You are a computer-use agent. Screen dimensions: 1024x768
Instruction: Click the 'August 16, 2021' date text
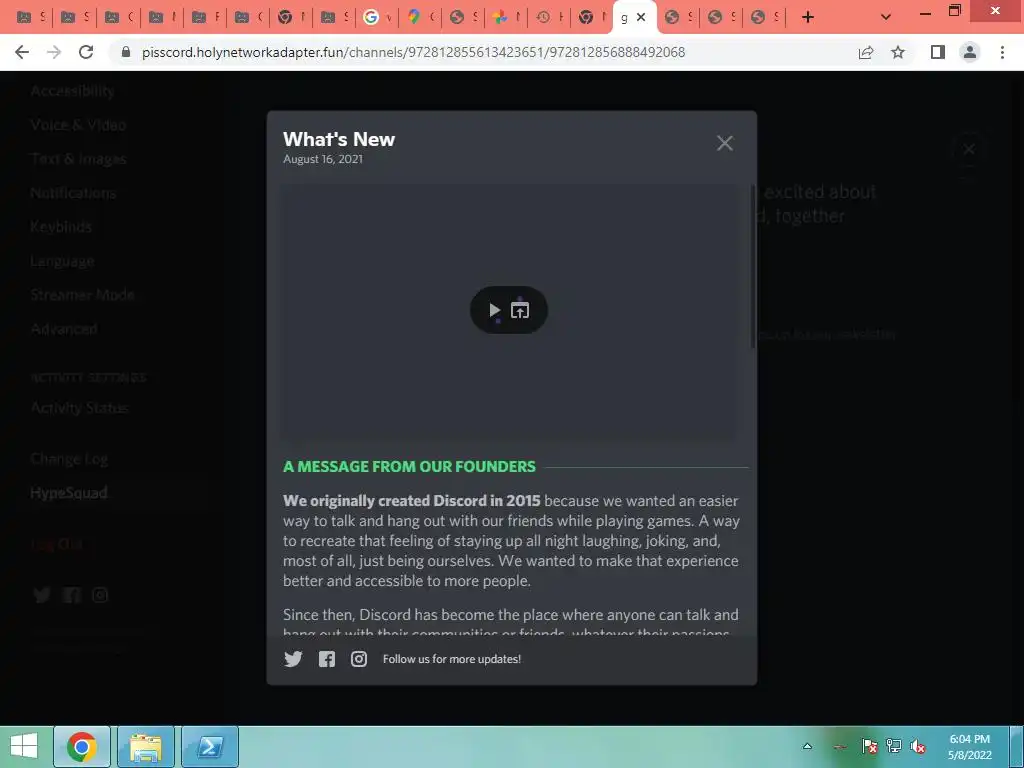323,159
